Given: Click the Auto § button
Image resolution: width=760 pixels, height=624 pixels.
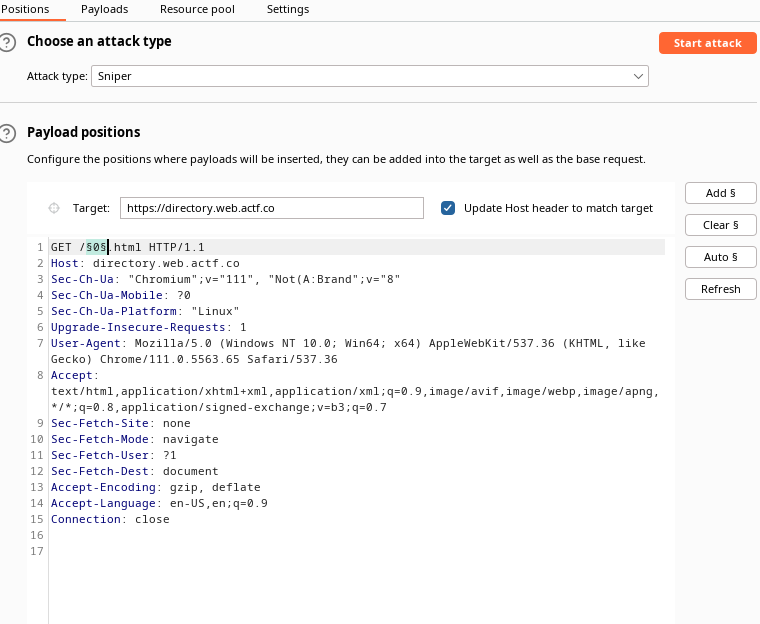Looking at the screenshot, I should (721, 257).
